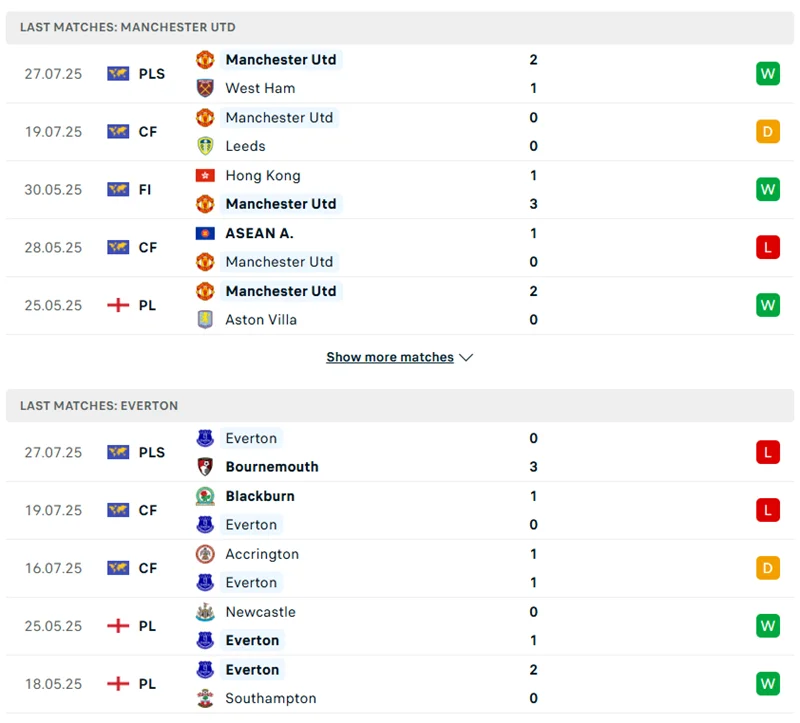
Task: Click the loss badge for ASEAN A. match
Action: (767, 247)
